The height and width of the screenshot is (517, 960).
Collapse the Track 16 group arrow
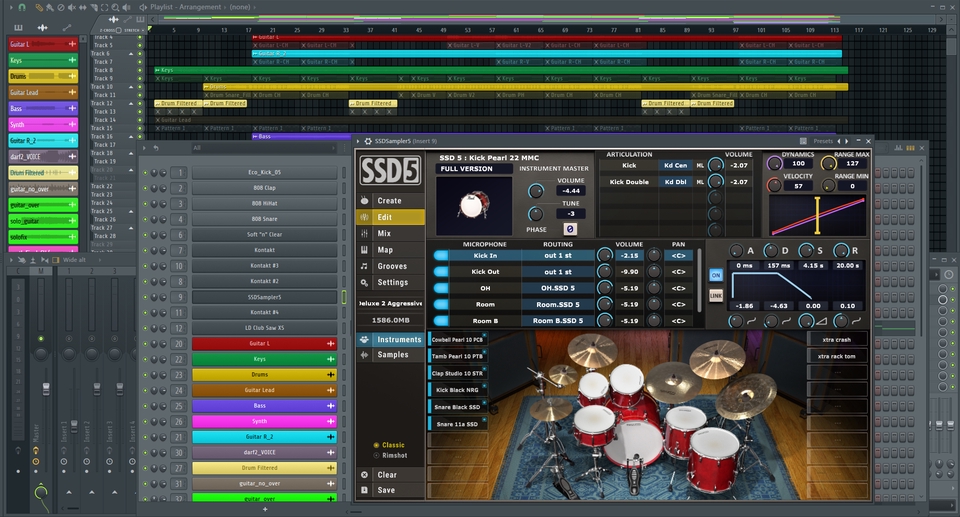pyautogui.click(x=131, y=137)
